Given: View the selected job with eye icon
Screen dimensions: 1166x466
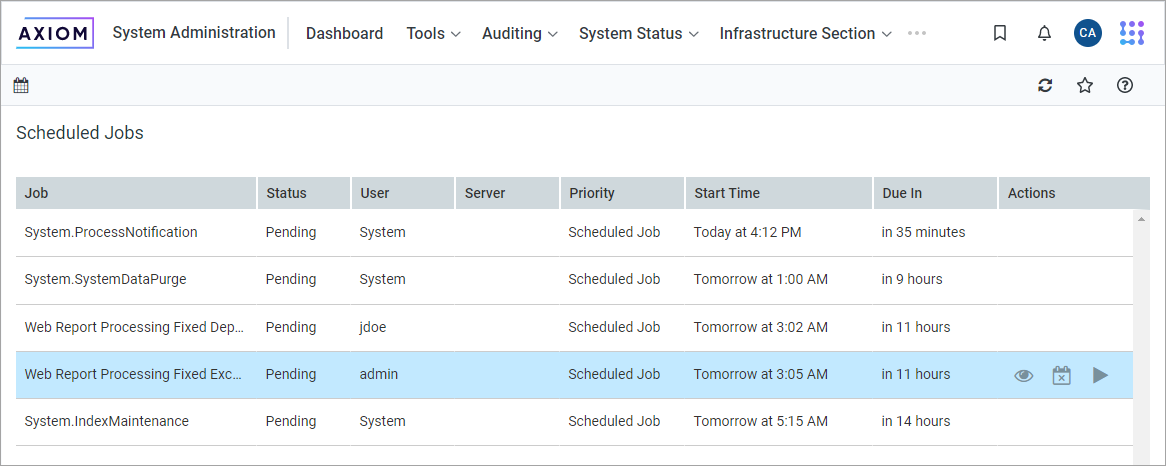Looking at the screenshot, I should pos(1023,375).
